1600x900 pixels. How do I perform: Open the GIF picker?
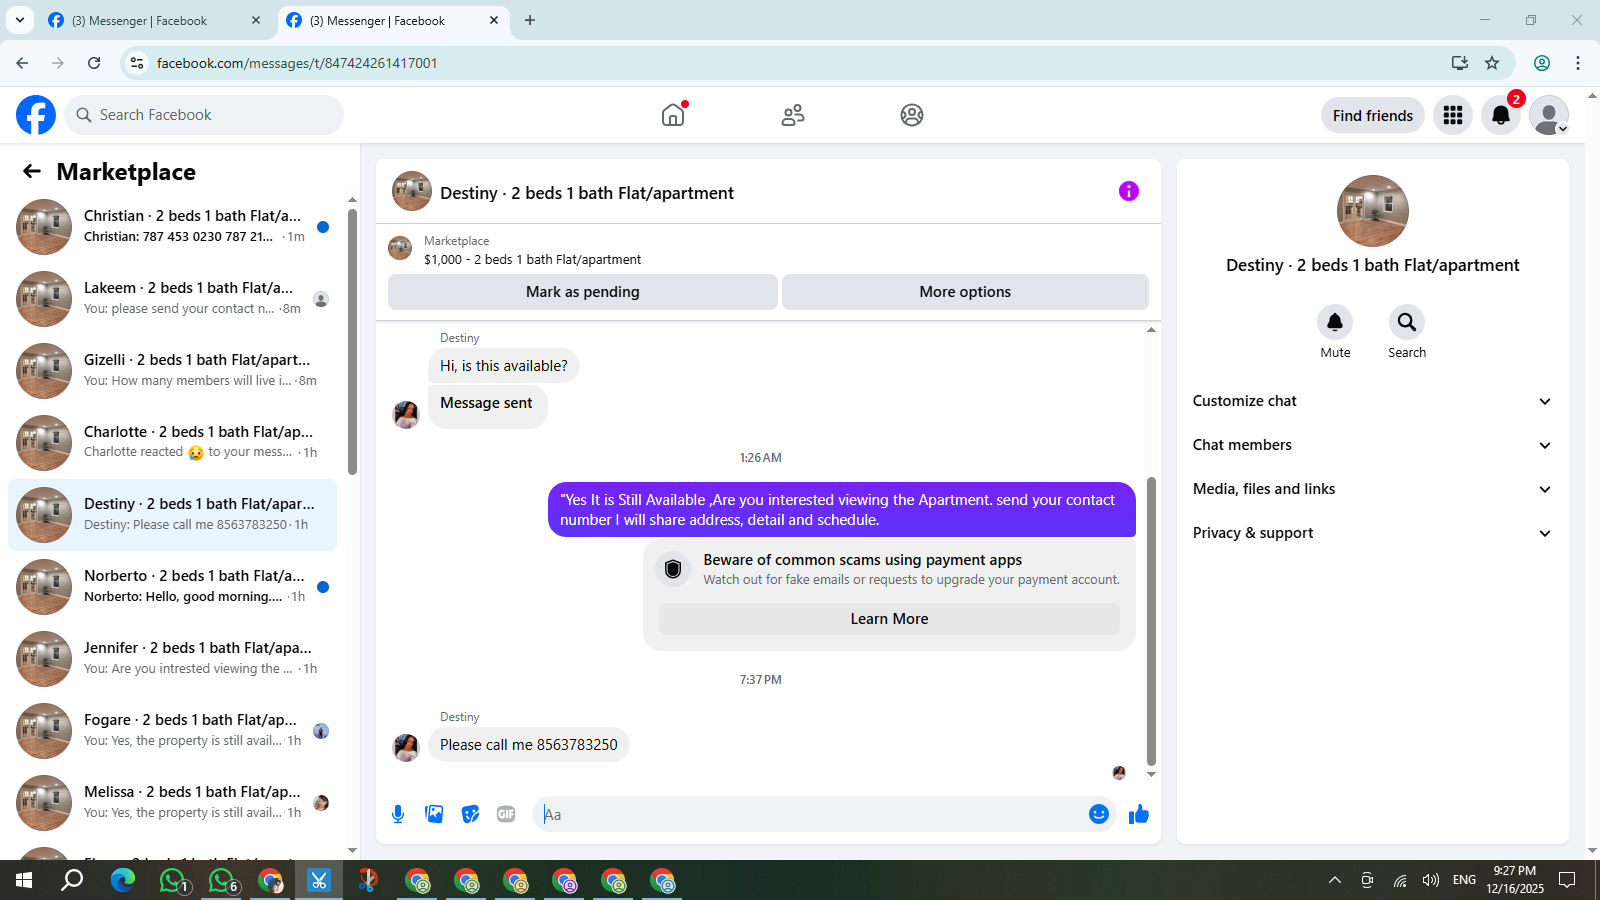pyautogui.click(x=506, y=814)
